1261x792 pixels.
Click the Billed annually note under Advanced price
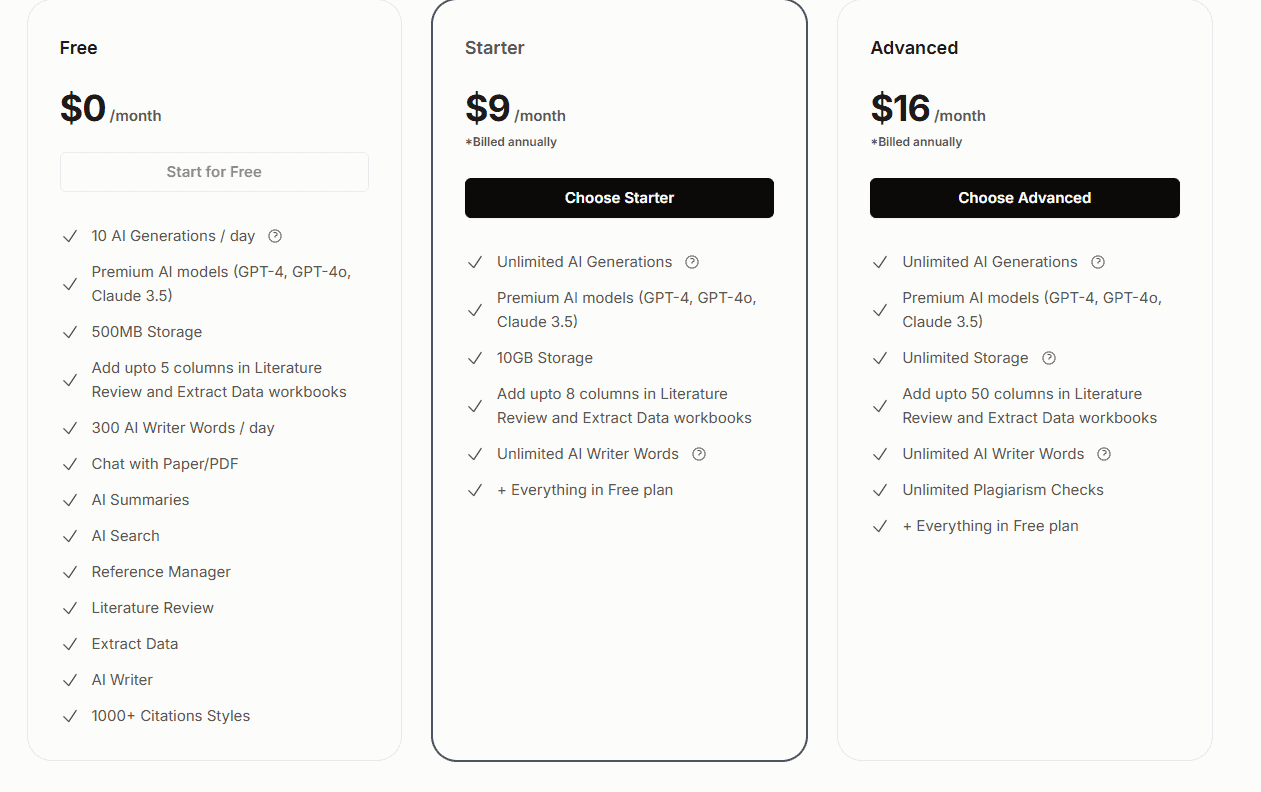[917, 141]
